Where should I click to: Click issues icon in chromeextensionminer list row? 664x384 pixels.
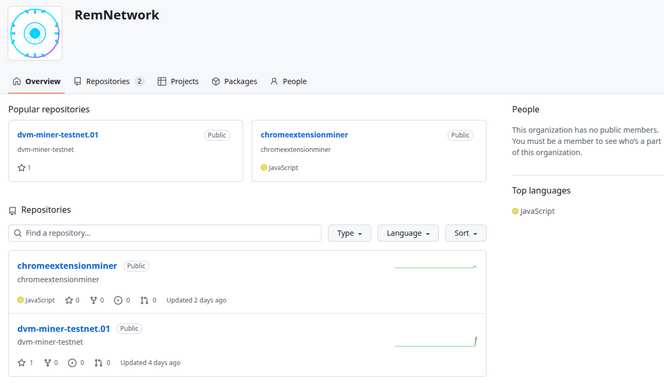pyautogui.click(x=118, y=300)
